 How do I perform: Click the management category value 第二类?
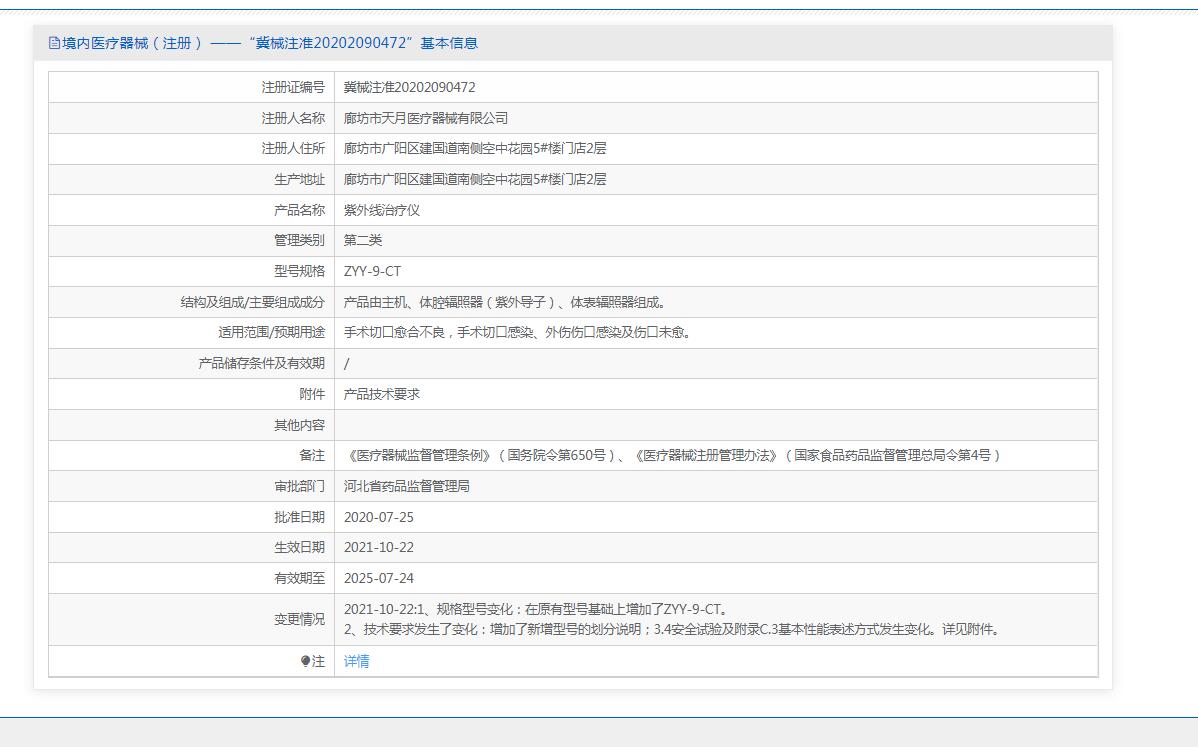click(362, 240)
